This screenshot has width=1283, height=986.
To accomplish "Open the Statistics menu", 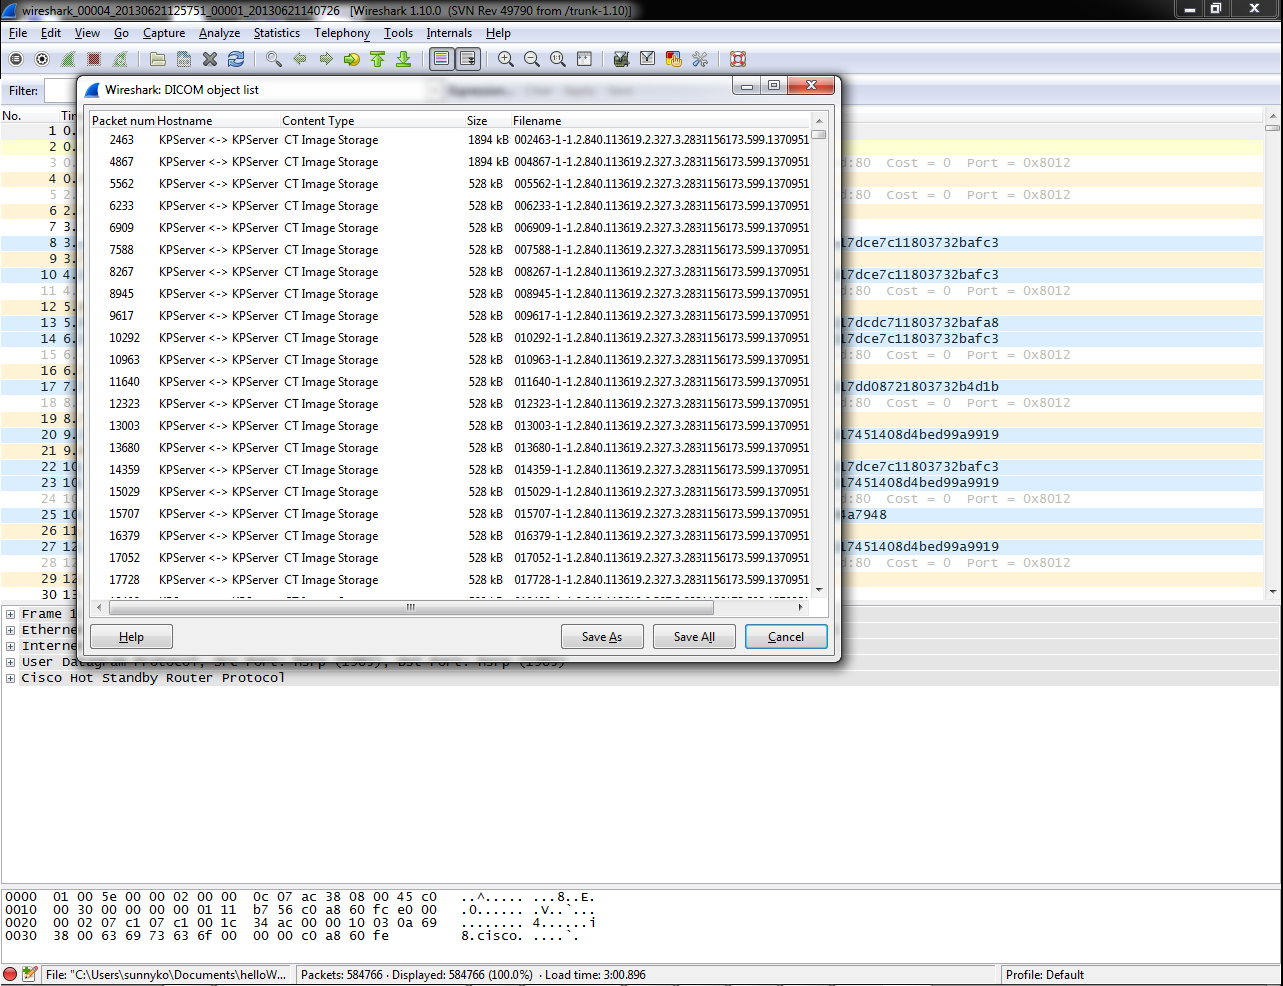I will [277, 33].
